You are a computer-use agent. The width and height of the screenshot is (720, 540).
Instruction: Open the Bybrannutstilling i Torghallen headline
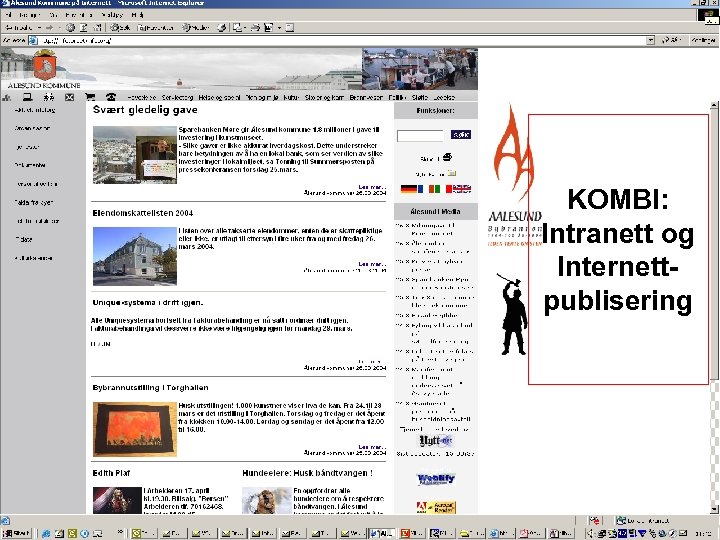click(150, 388)
